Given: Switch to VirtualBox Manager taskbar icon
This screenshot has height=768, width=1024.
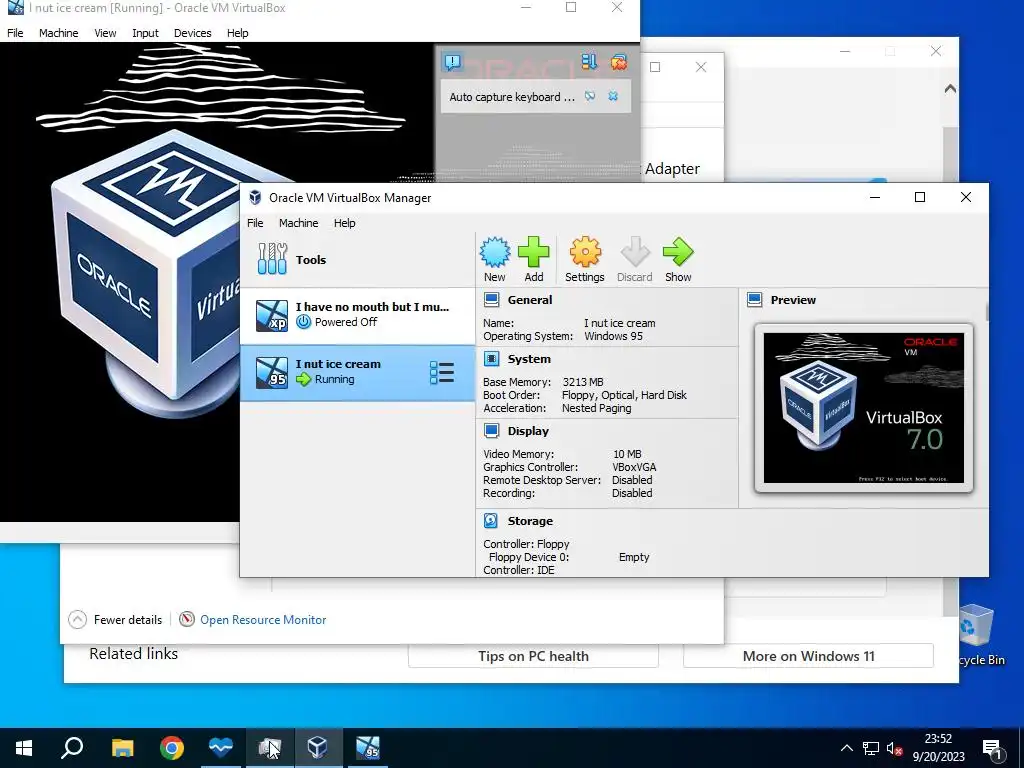Looking at the screenshot, I should coord(318,748).
